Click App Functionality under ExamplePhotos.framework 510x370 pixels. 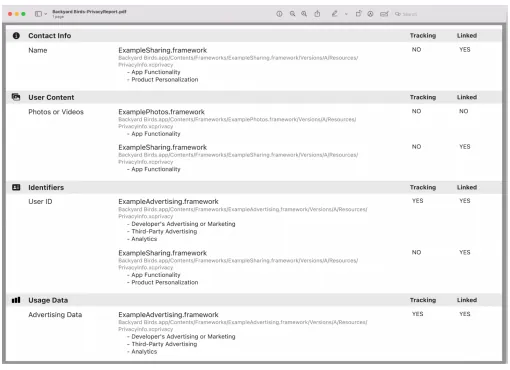pos(156,134)
